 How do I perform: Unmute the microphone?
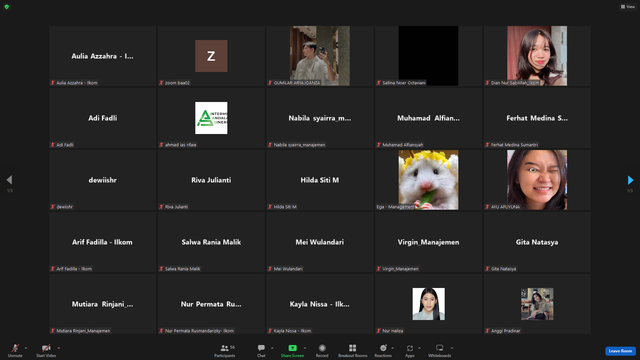click(x=15, y=350)
